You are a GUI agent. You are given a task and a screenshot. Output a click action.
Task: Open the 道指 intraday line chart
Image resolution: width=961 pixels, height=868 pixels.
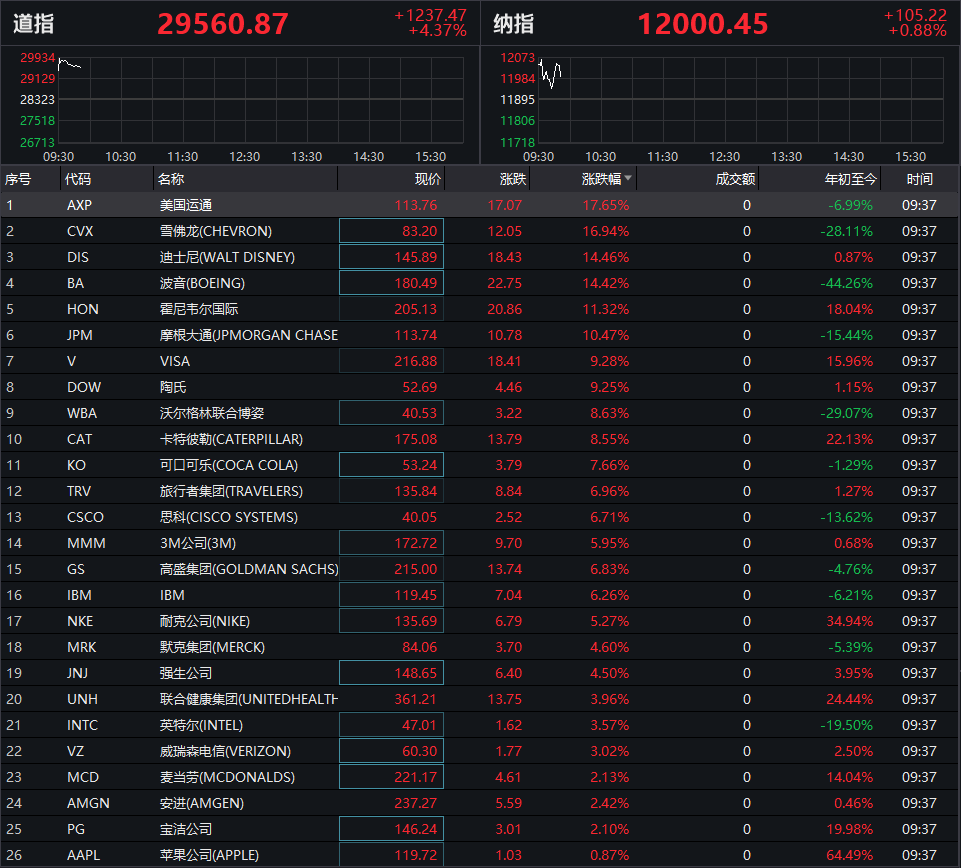click(x=261, y=100)
